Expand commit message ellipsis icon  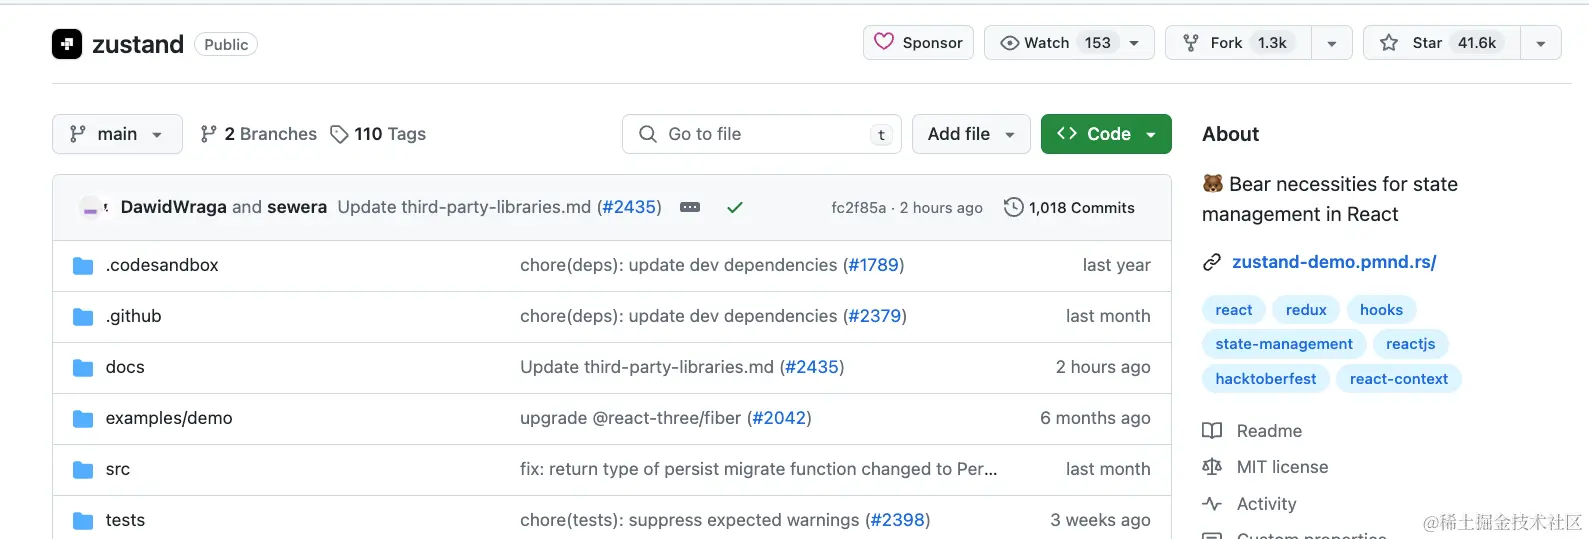coord(690,207)
